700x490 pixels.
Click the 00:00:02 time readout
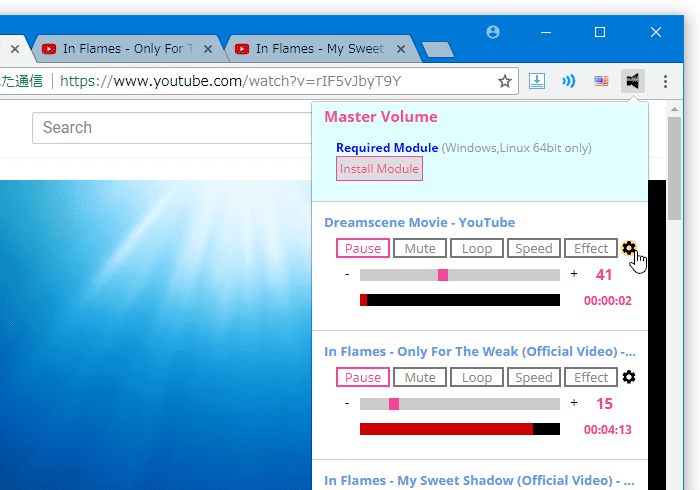point(608,300)
